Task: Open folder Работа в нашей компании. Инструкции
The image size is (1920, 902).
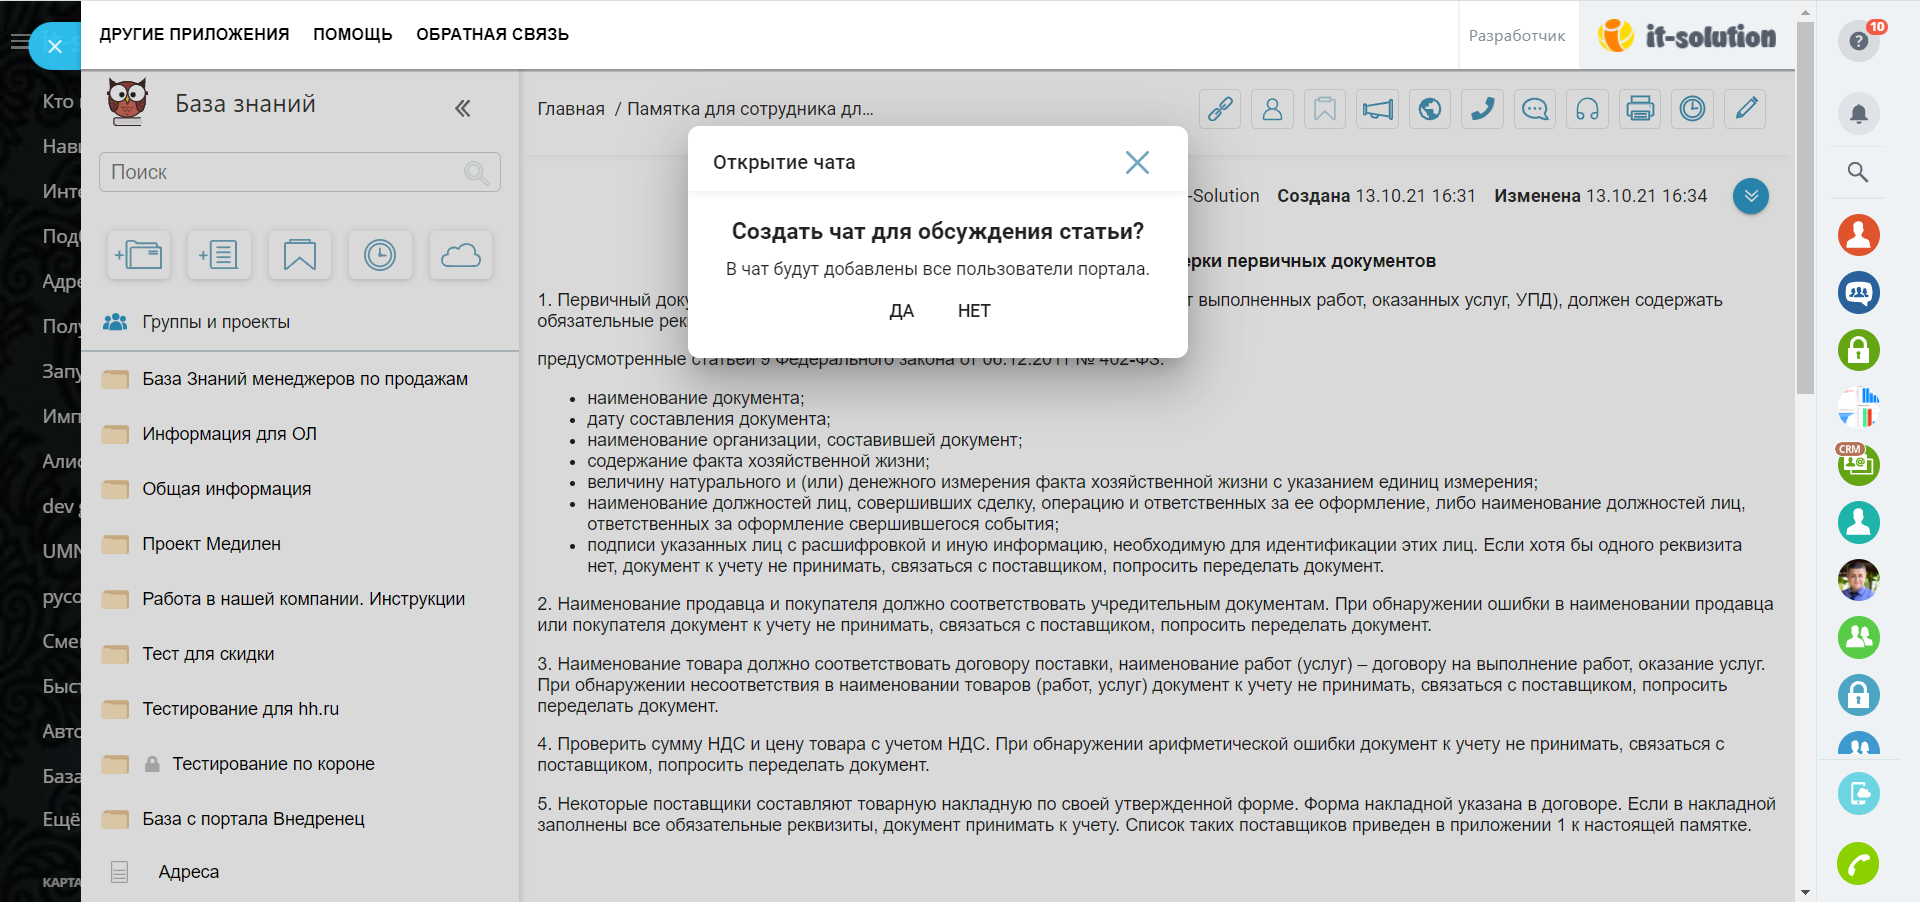Action: point(303,599)
